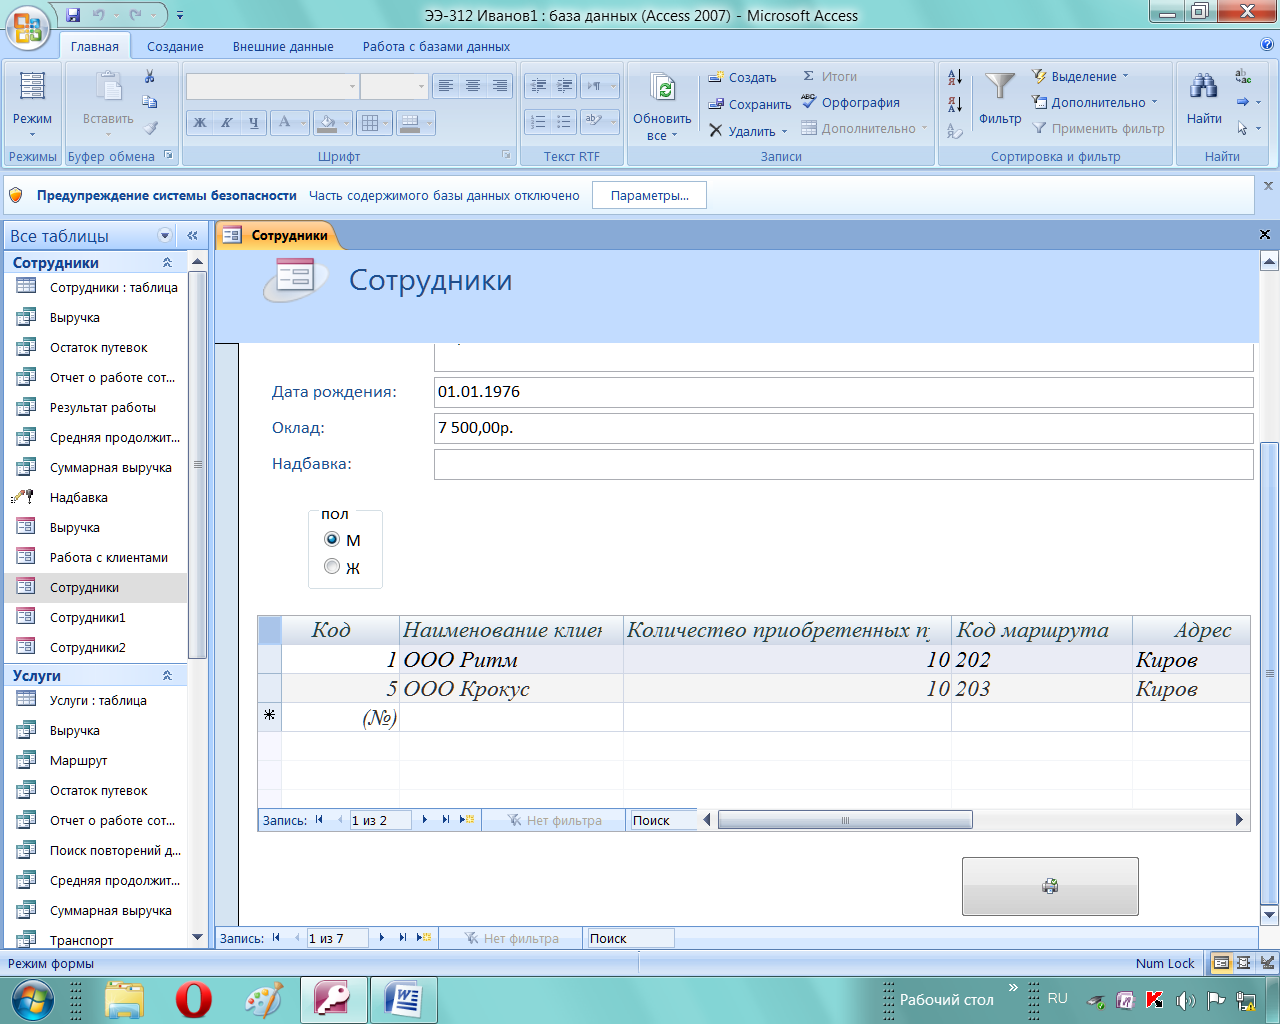
Task: Click main form Поиск search box
Action: 630,938
